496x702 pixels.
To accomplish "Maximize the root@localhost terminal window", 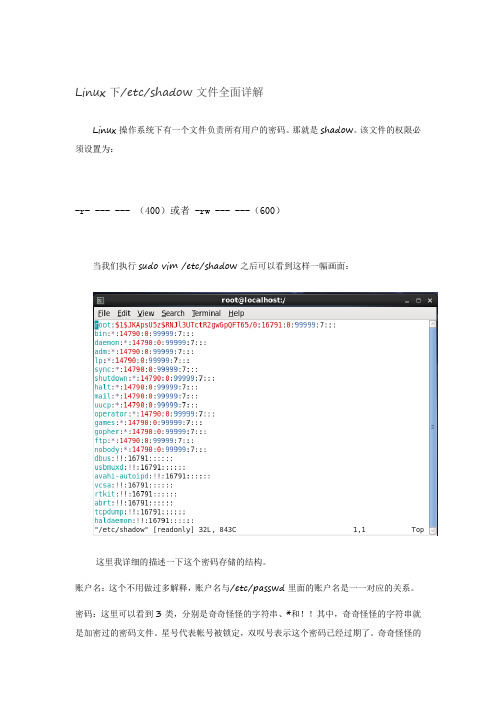I will point(418,301).
